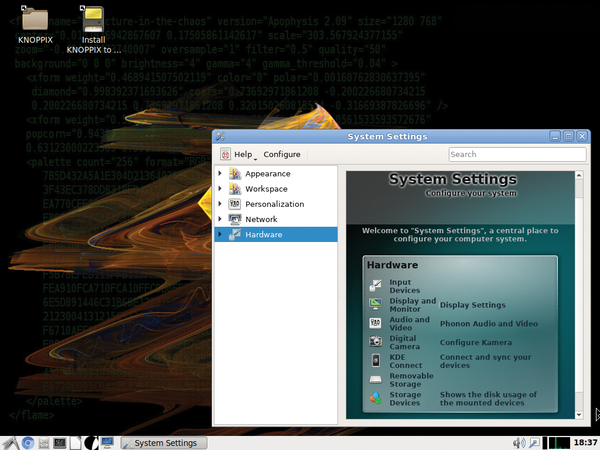Image resolution: width=600 pixels, height=450 pixels.
Task: Select the Network label in the tree
Action: [x=261, y=219]
